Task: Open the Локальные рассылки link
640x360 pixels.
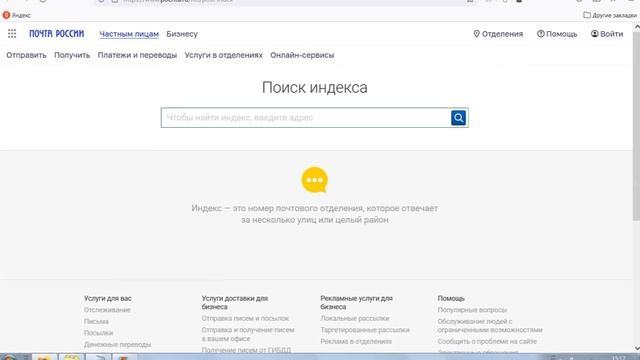Action: pyautogui.click(x=355, y=318)
